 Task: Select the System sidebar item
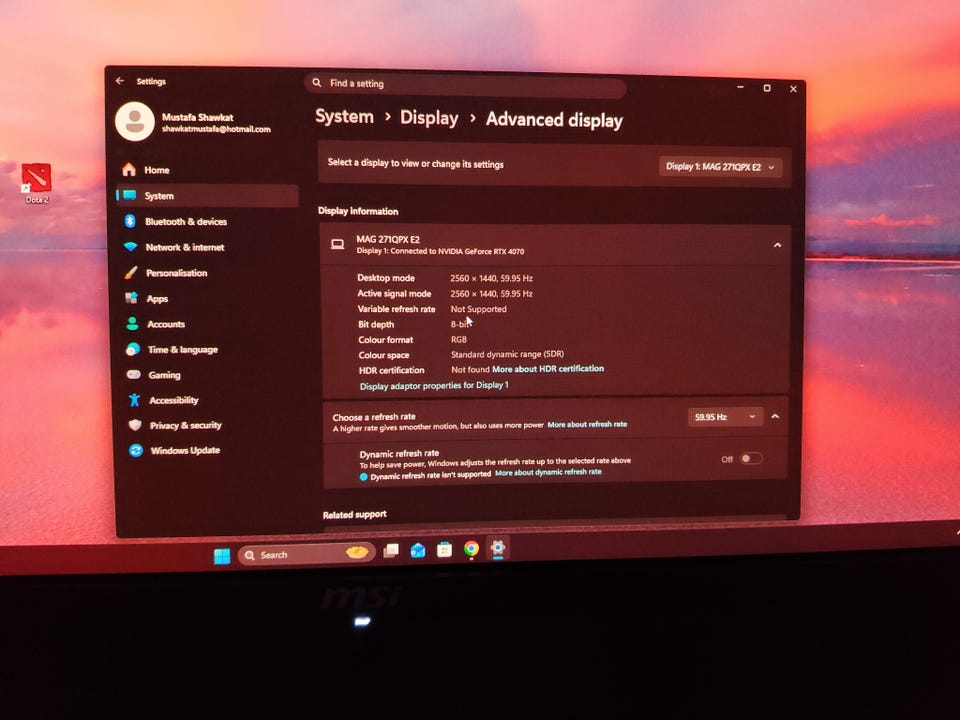207,196
